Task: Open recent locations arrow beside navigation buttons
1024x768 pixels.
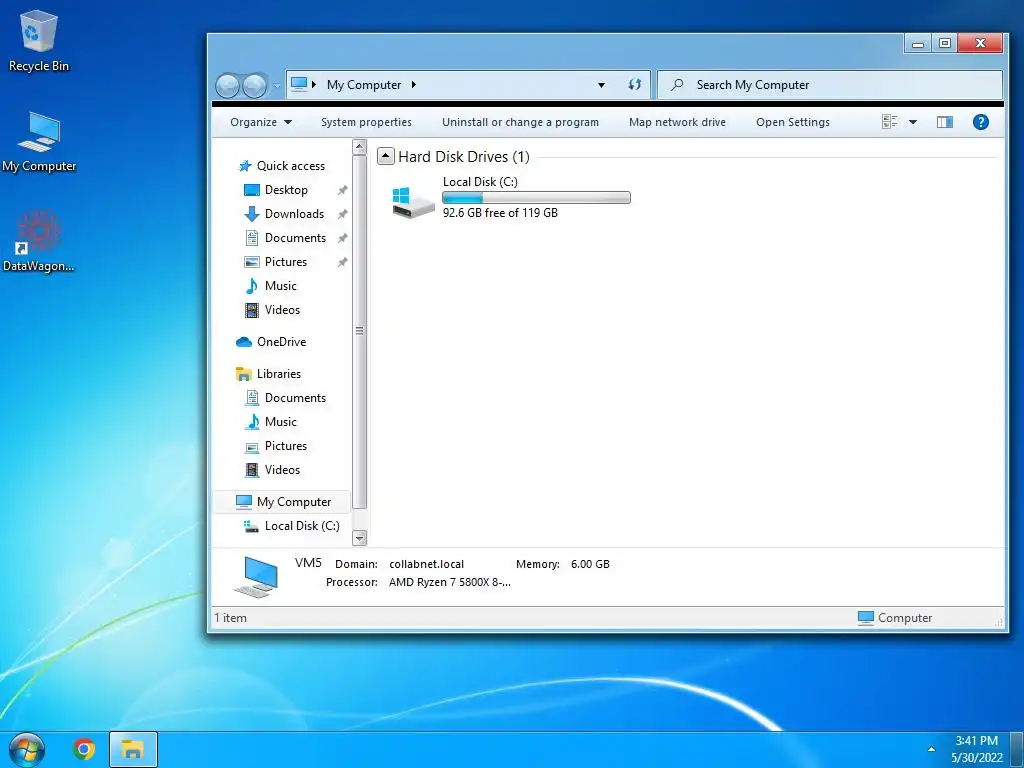Action: [277, 86]
